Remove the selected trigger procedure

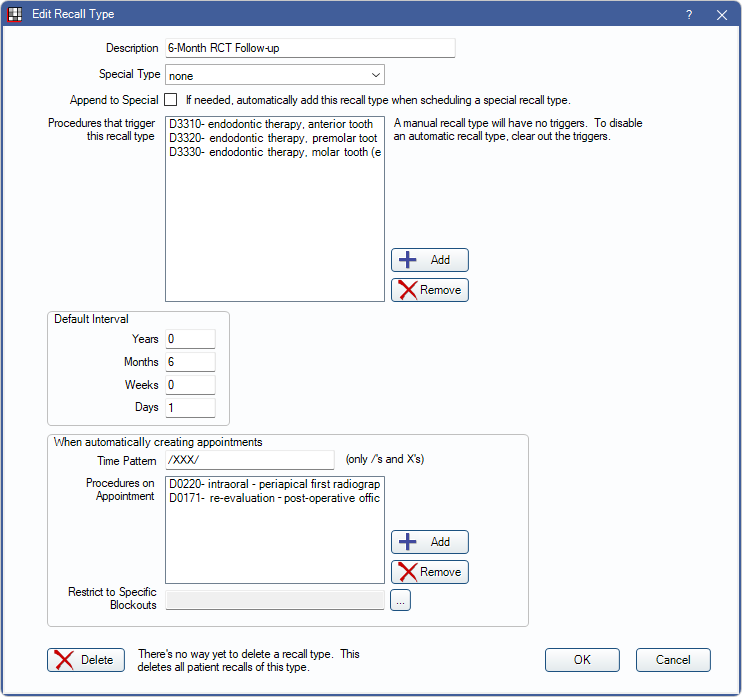(x=429, y=290)
